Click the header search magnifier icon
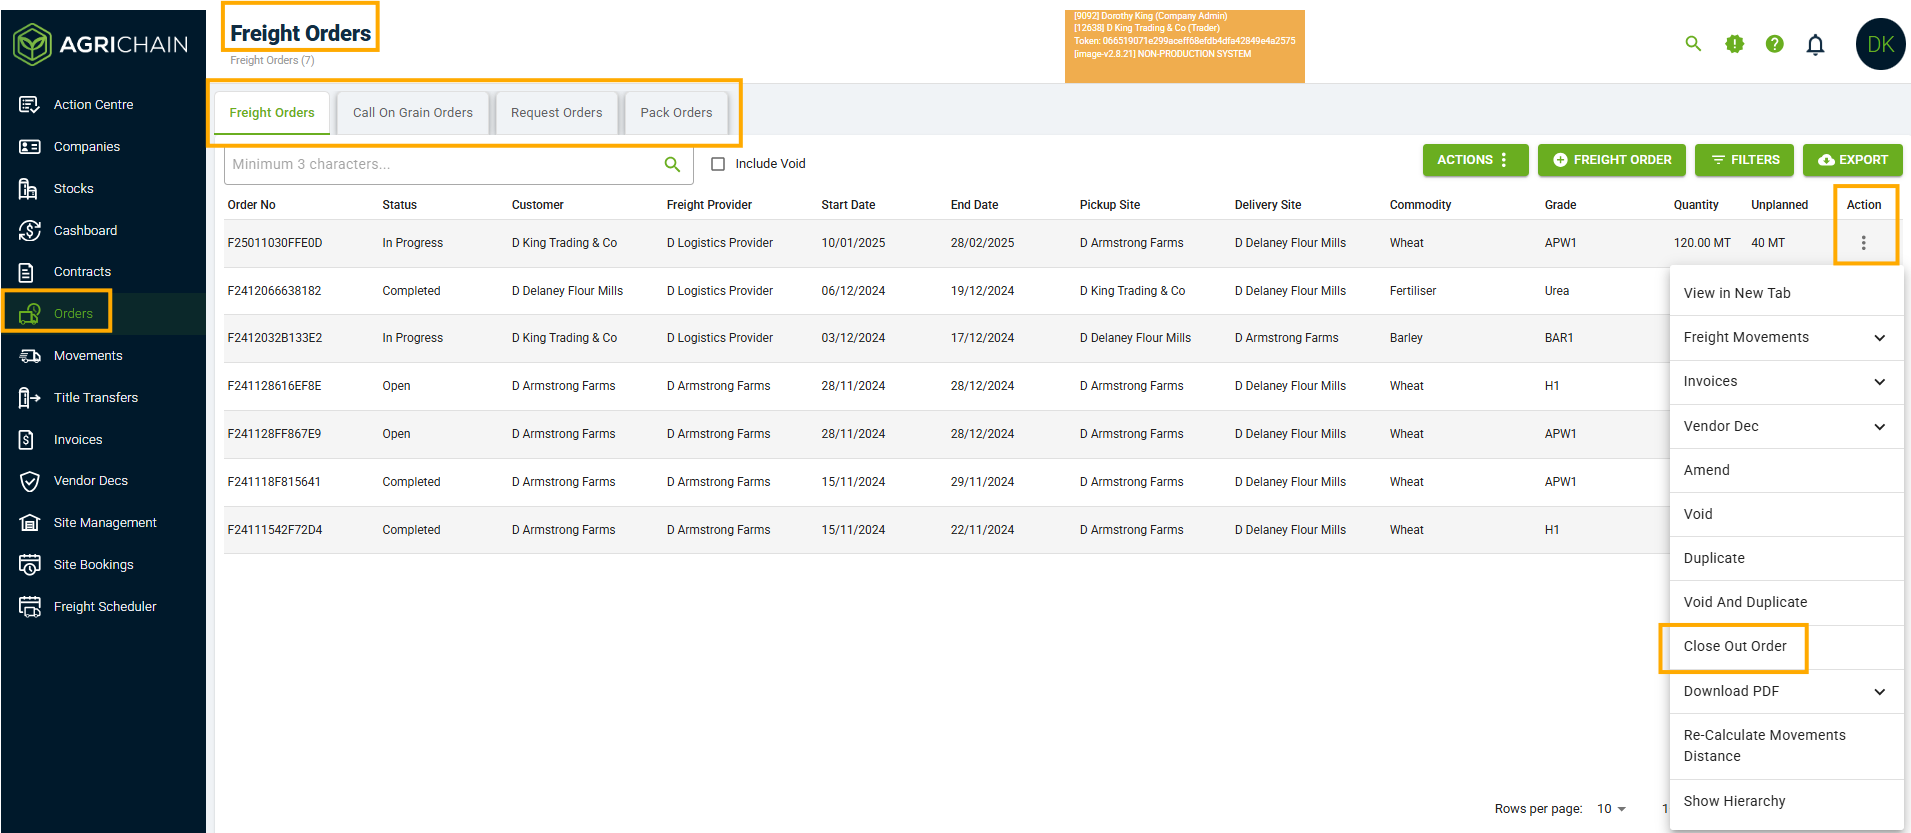 click(x=1693, y=44)
